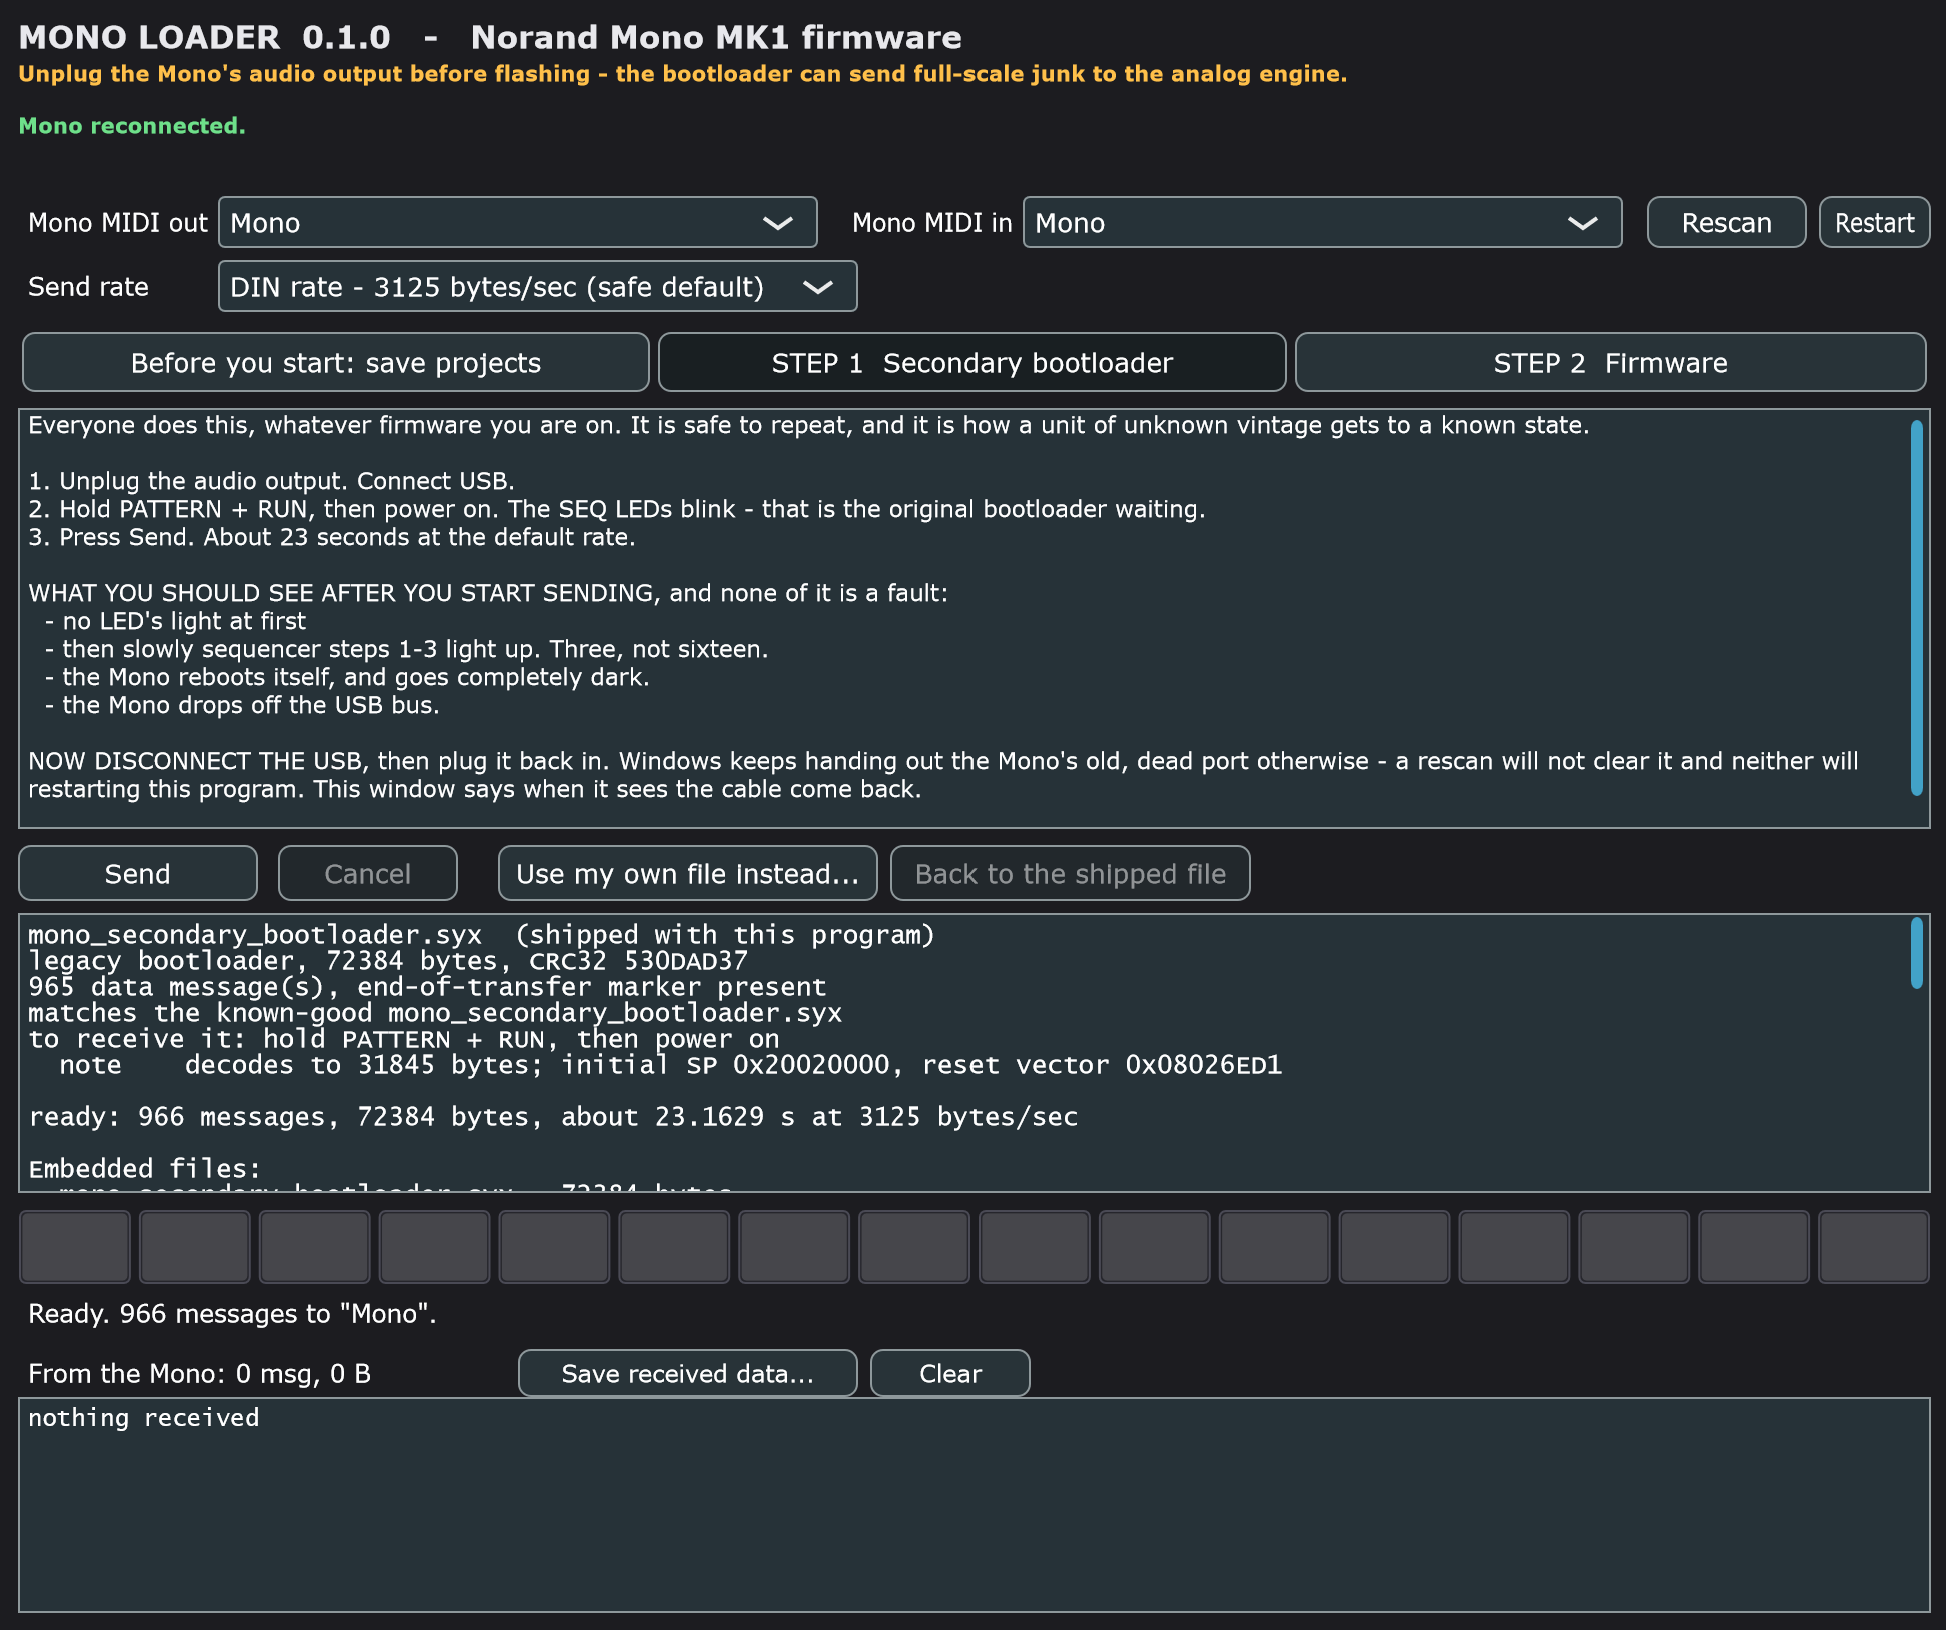Click Save received data... button
This screenshot has height=1630, width=1946.
coord(688,1373)
